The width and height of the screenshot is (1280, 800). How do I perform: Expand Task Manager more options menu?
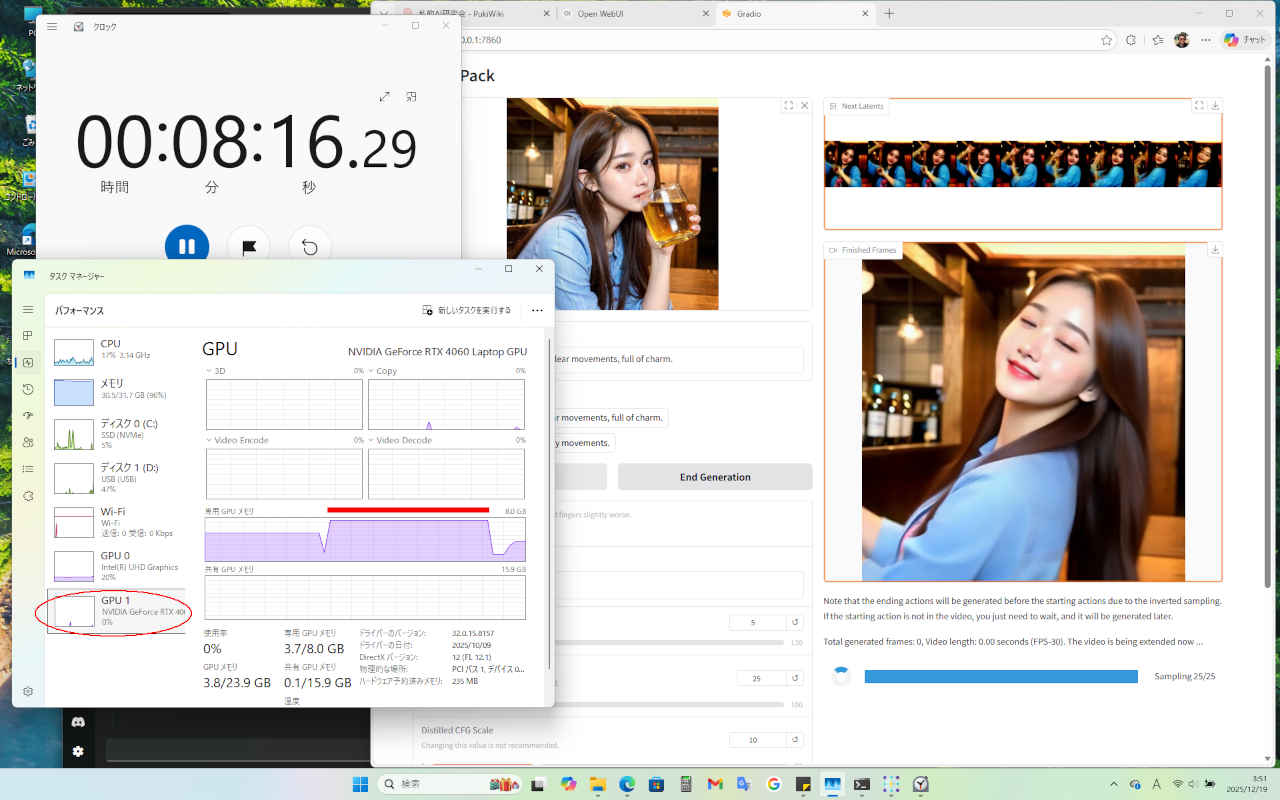click(537, 310)
